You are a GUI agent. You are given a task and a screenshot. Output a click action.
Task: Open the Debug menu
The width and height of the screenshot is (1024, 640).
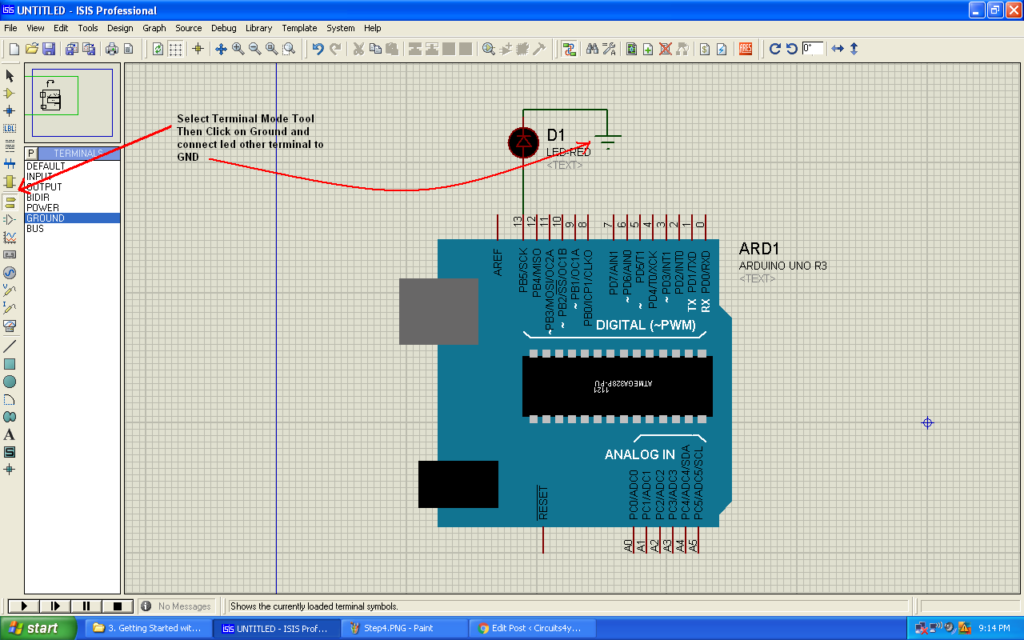pyautogui.click(x=223, y=28)
